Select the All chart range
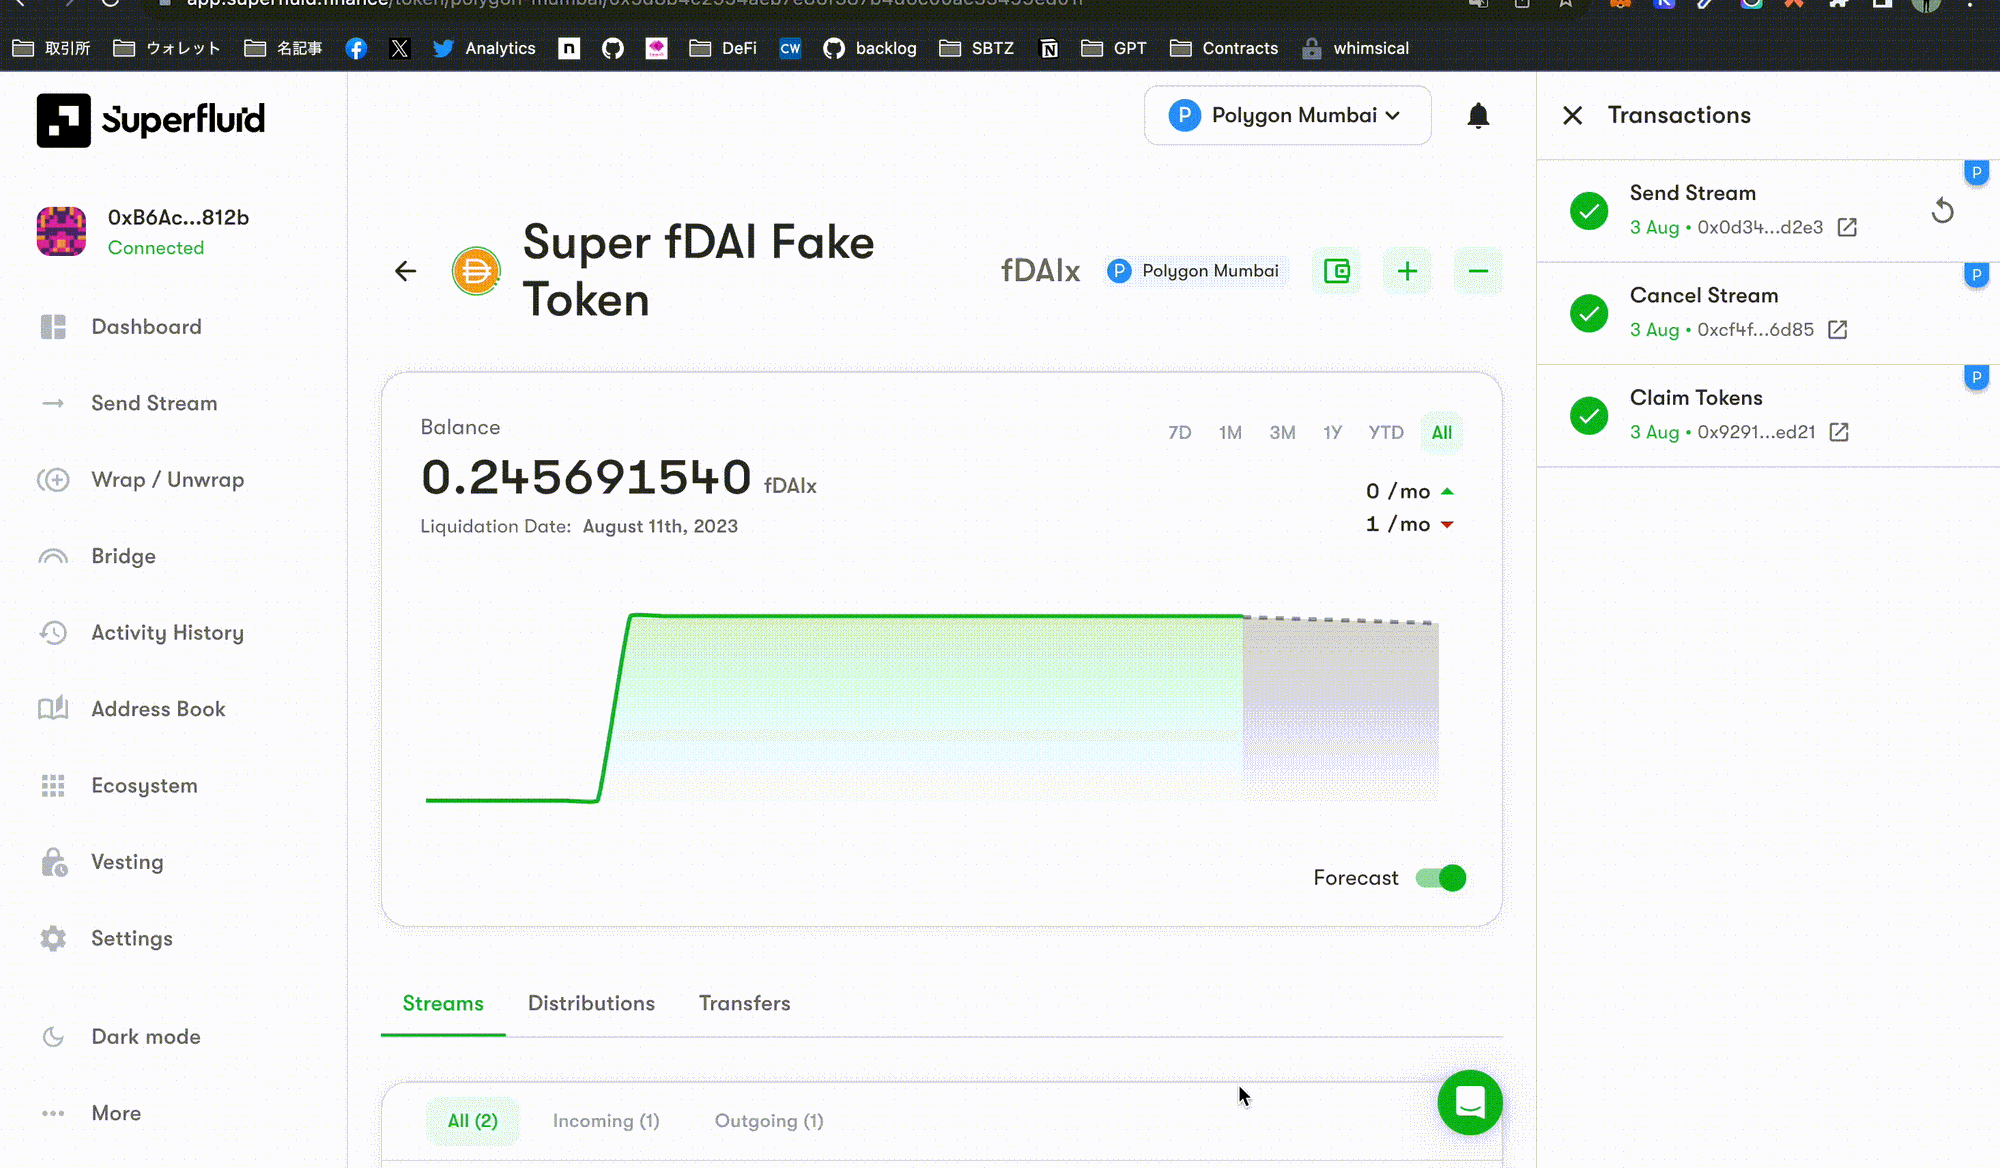This screenshot has height=1168, width=2000. (1442, 433)
